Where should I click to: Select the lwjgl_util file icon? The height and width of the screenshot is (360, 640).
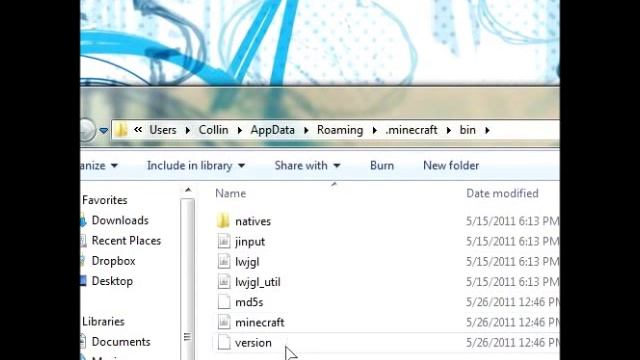(x=224, y=282)
